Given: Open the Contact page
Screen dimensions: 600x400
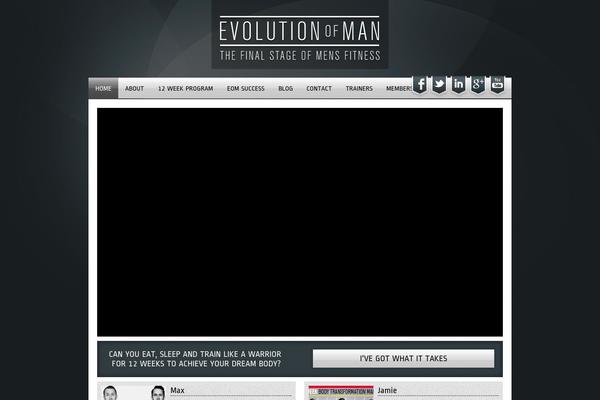Looking at the screenshot, I should (x=319, y=88).
